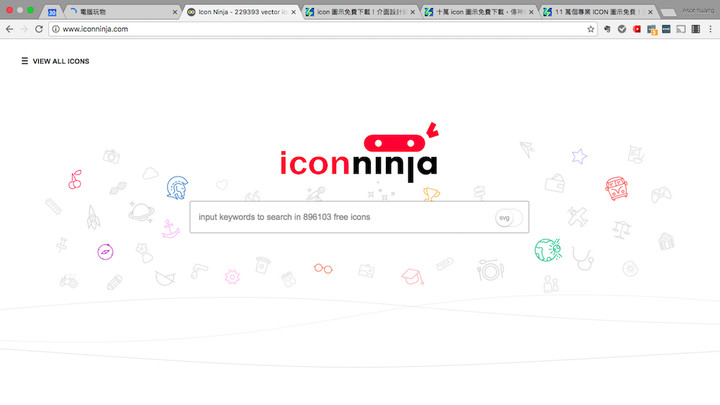
Task: Click the pink gear icon
Action: click(x=232, y=276)
